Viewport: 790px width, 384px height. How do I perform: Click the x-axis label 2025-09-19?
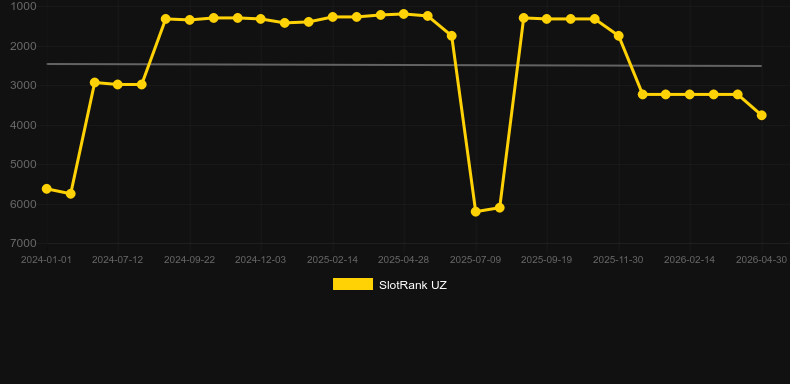pyautogui.click(x=547, y=260)
